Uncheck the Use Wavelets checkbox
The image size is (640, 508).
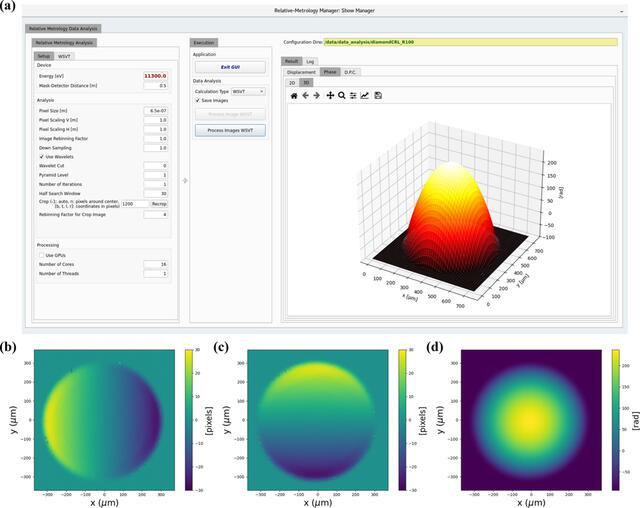point(42,157)
